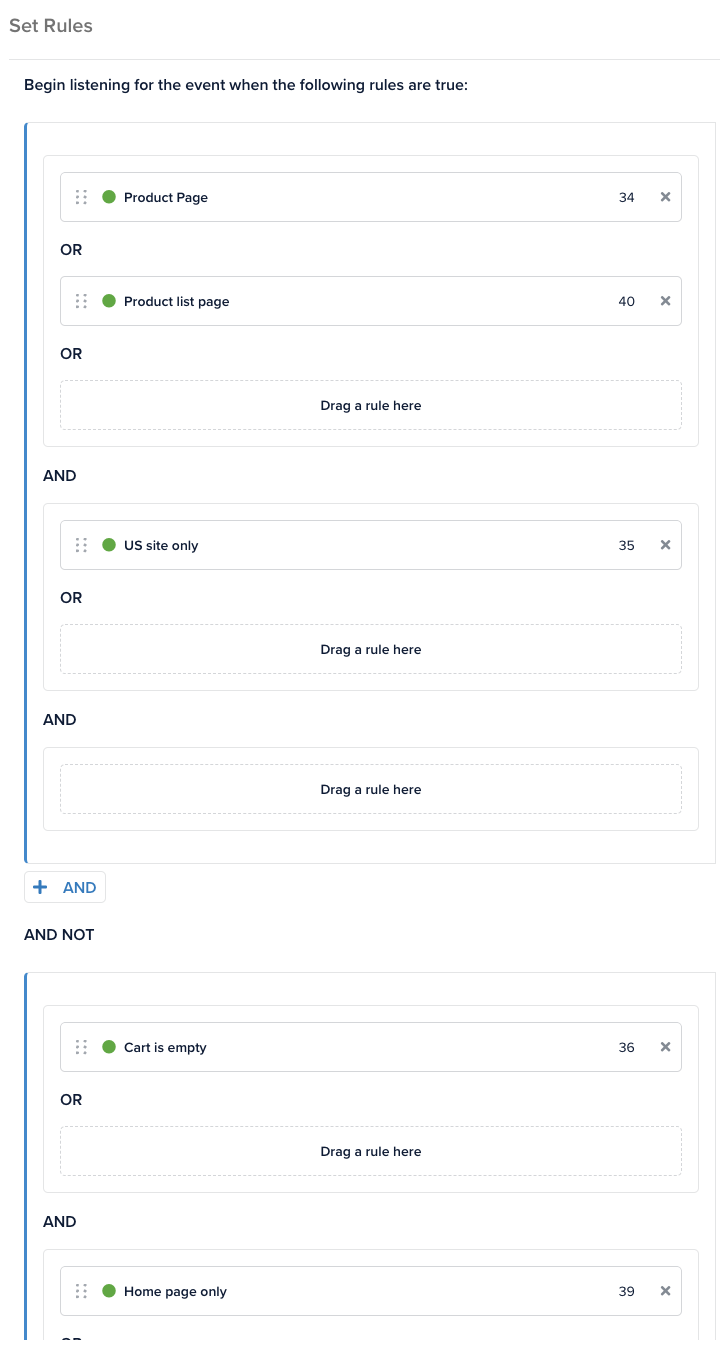Click green status dot of US site only
Screen dimensions: 720x1360
(109, 545)
